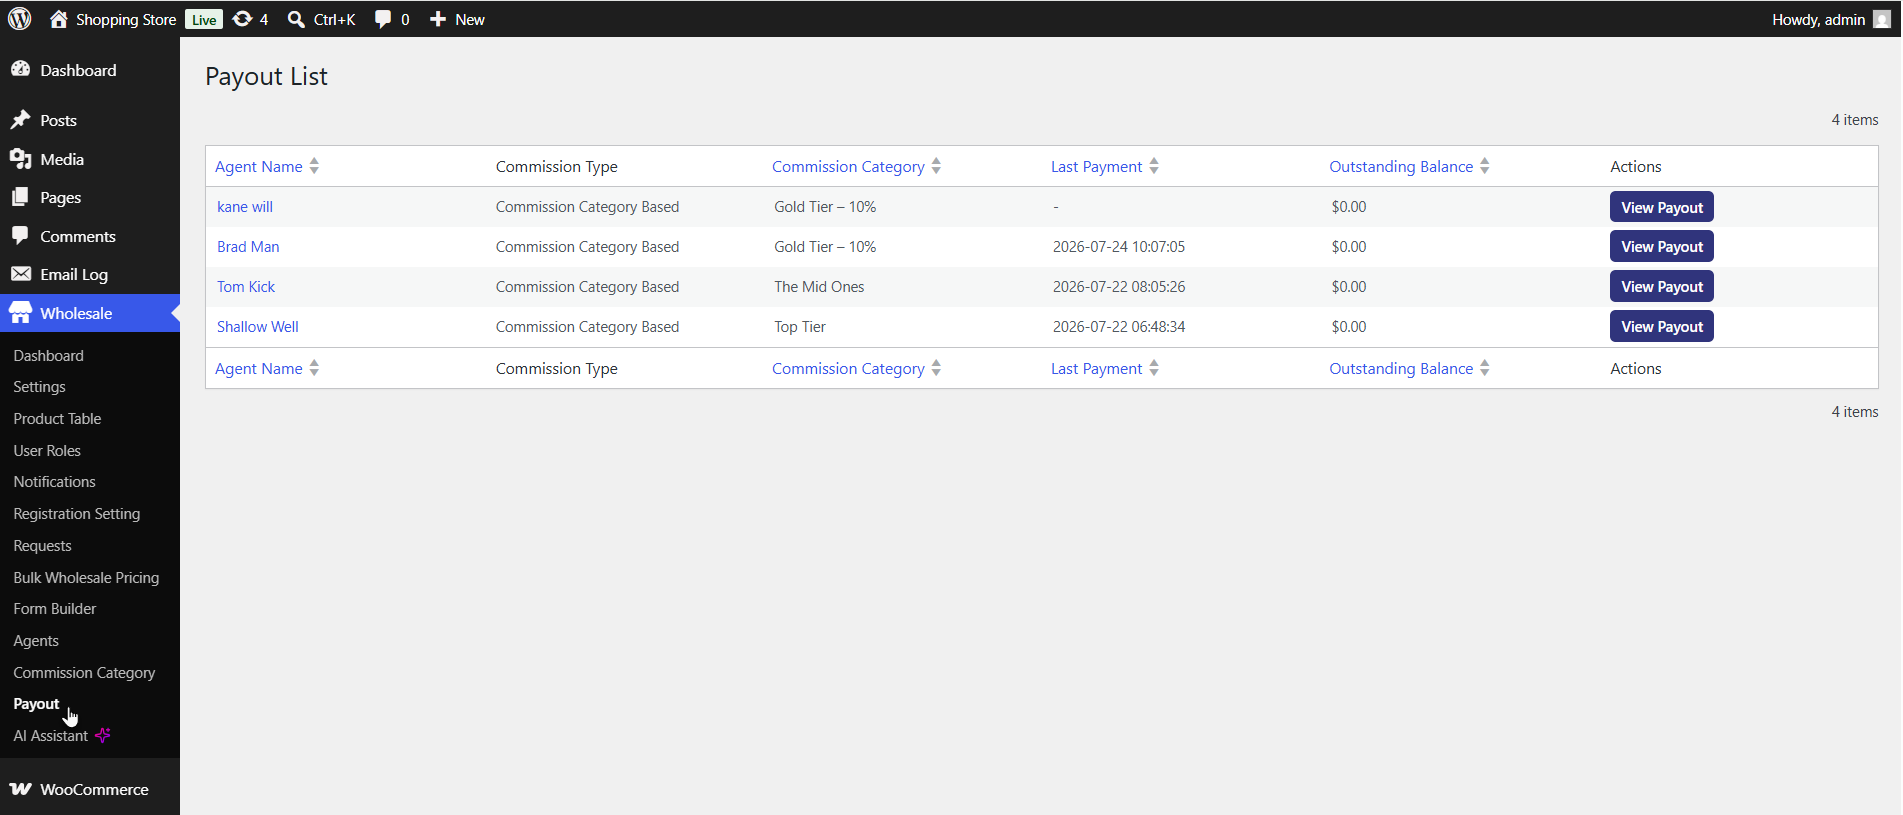Image resolution: width=1903 pixels, height=815 pixels.
Task: Click the 'Top Tier' category cell
Action: click(x=800, y=327)
